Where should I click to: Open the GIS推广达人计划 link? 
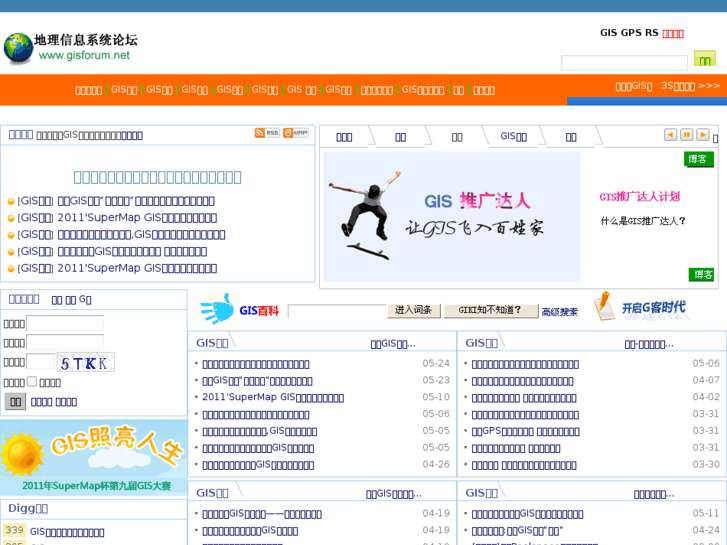(x=639, y=197)
